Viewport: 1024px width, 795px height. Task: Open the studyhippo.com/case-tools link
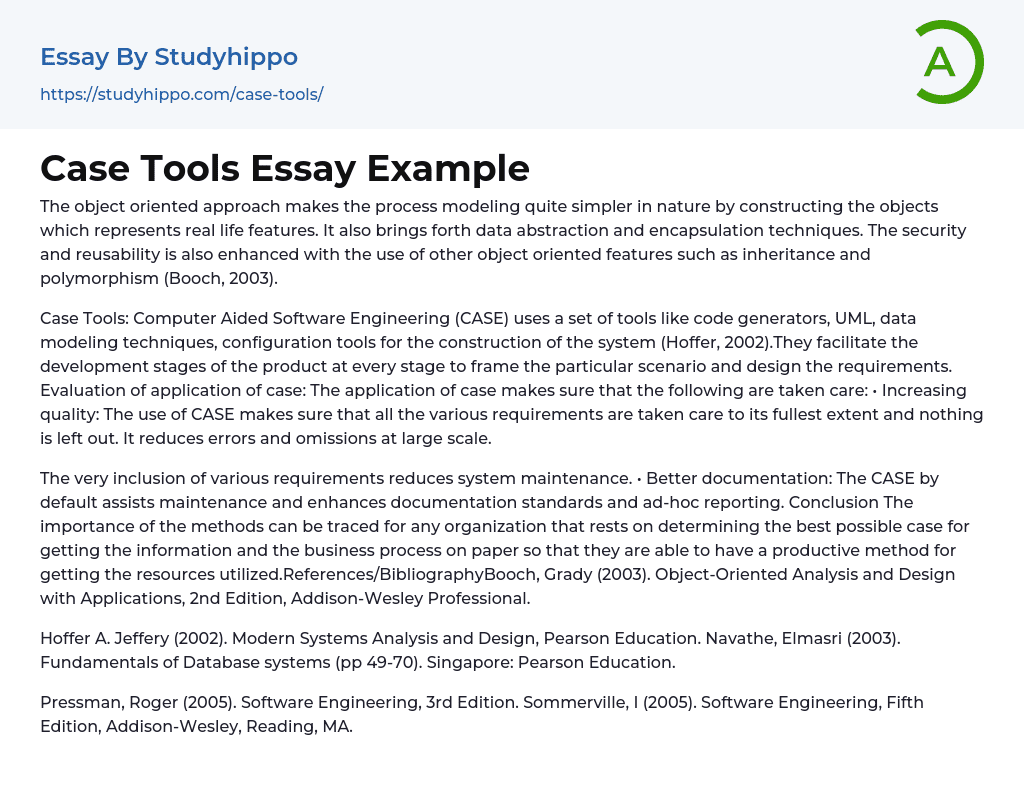pyautogui.click(x=181, y=94)
